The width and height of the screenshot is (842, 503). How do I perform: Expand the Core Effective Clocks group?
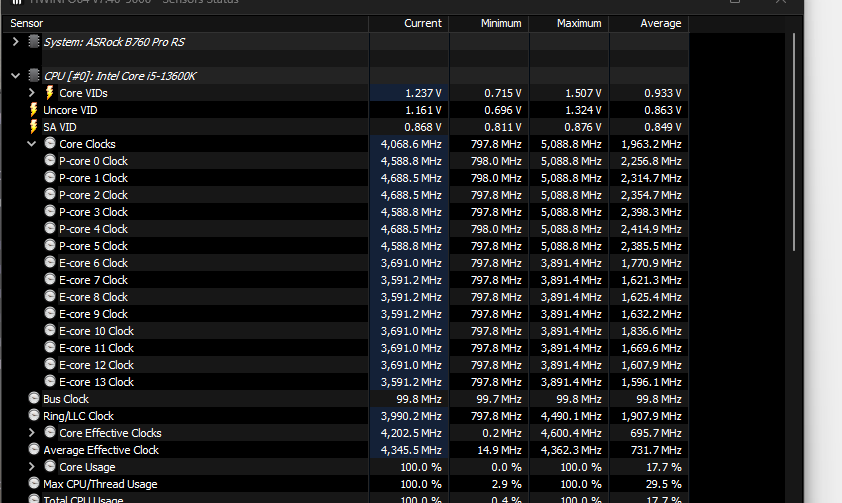tap(32, 433)
